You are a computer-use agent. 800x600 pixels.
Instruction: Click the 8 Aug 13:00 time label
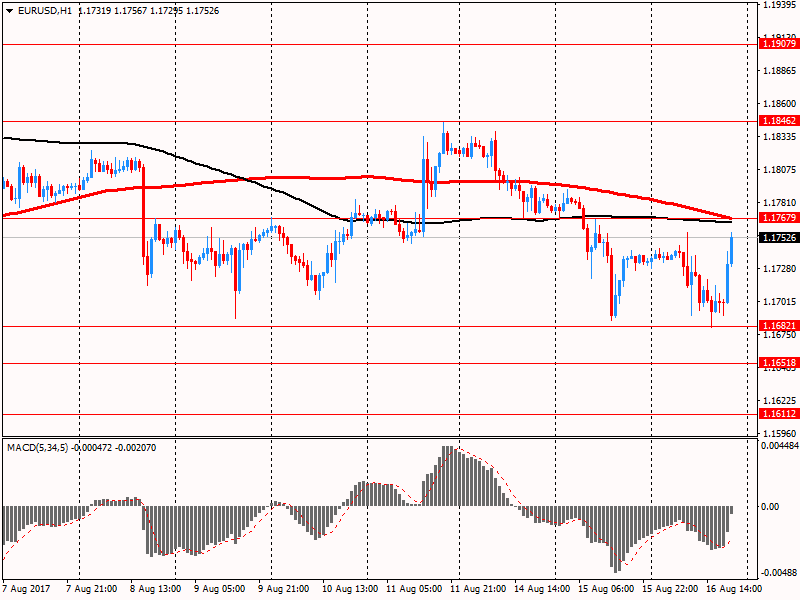pyautogui.click(x=156, y=589)
